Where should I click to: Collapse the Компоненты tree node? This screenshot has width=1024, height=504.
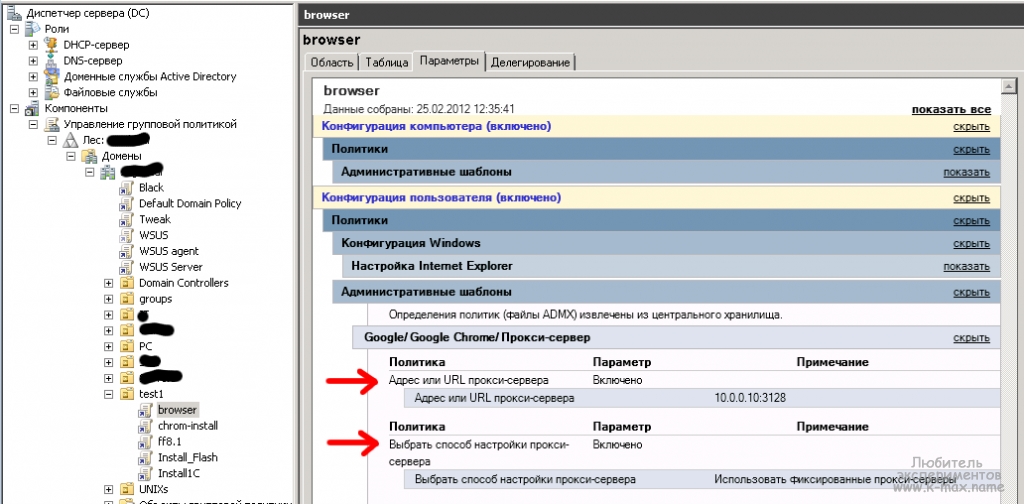click(x=14, y=108)
